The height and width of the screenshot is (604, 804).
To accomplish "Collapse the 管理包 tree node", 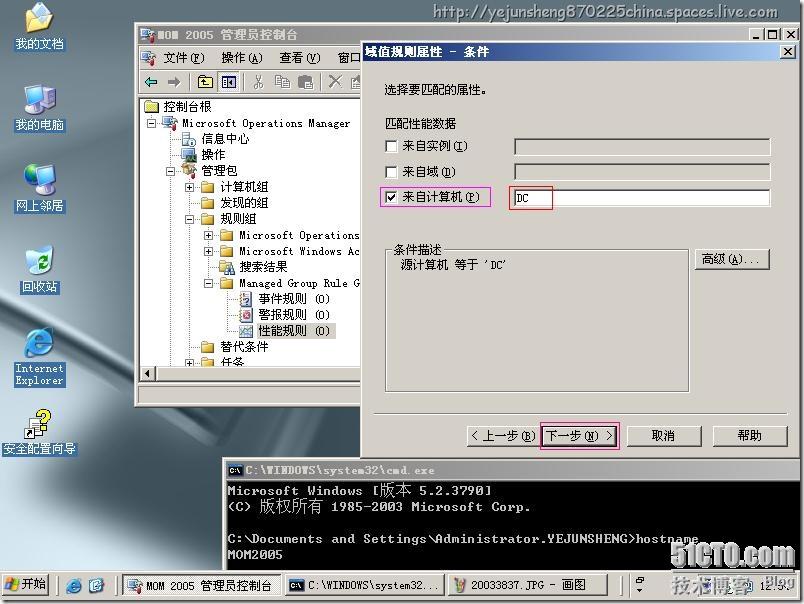I will (x=170, y=171).
